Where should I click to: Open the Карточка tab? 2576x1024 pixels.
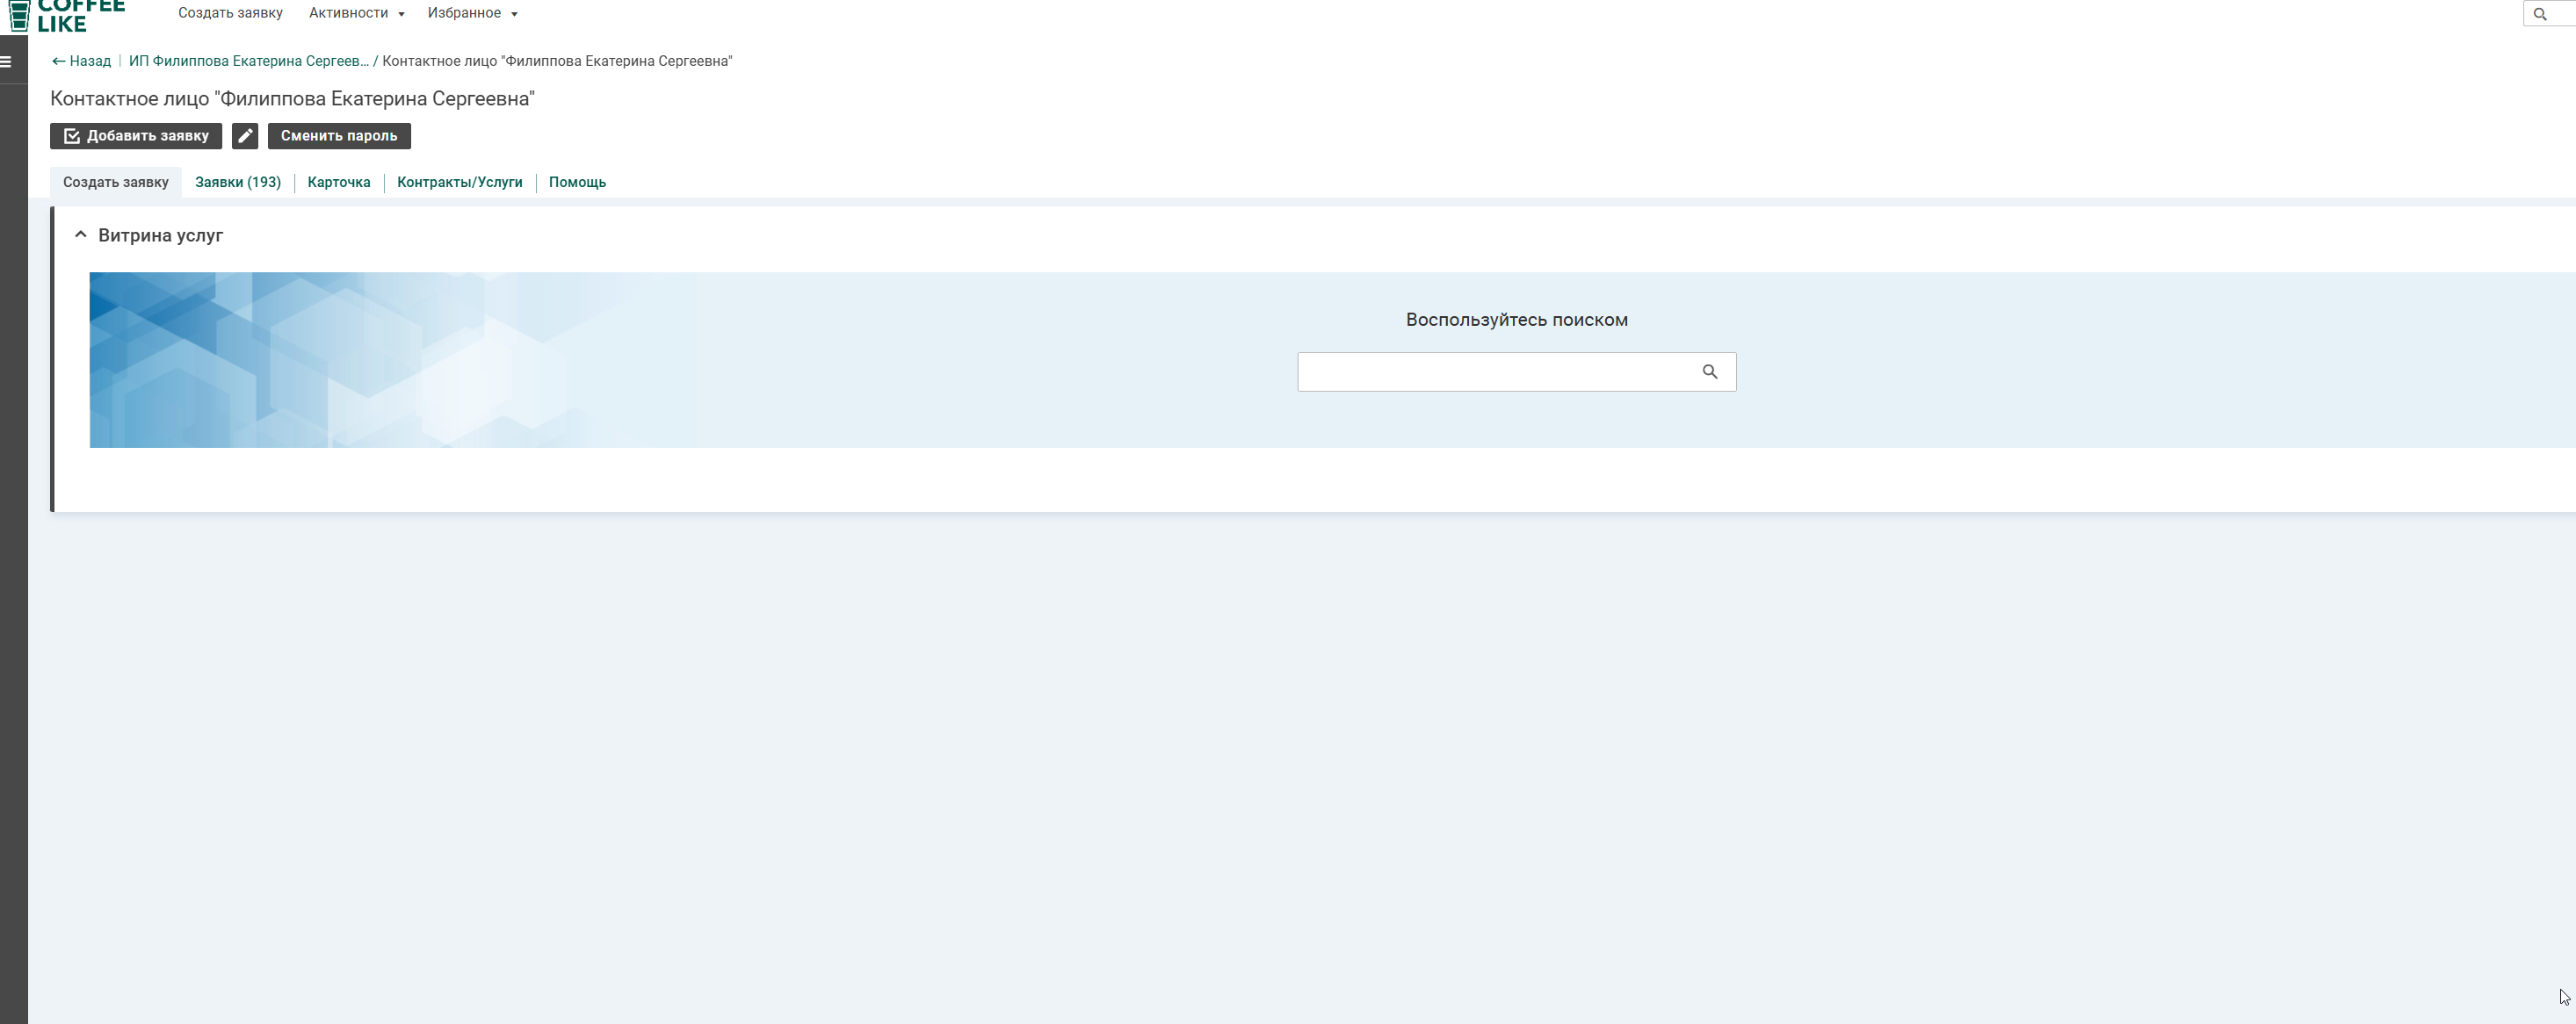coord(339,182)
